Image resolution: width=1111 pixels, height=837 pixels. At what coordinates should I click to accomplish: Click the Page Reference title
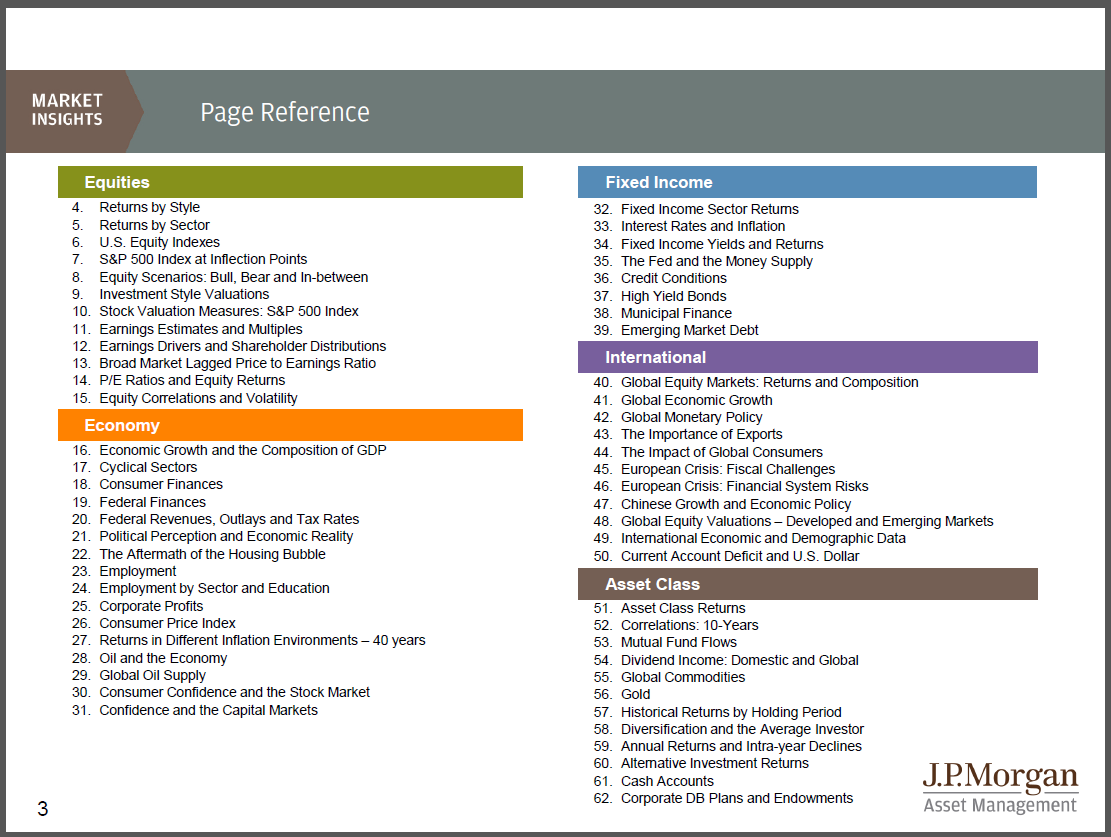[285, 112]
